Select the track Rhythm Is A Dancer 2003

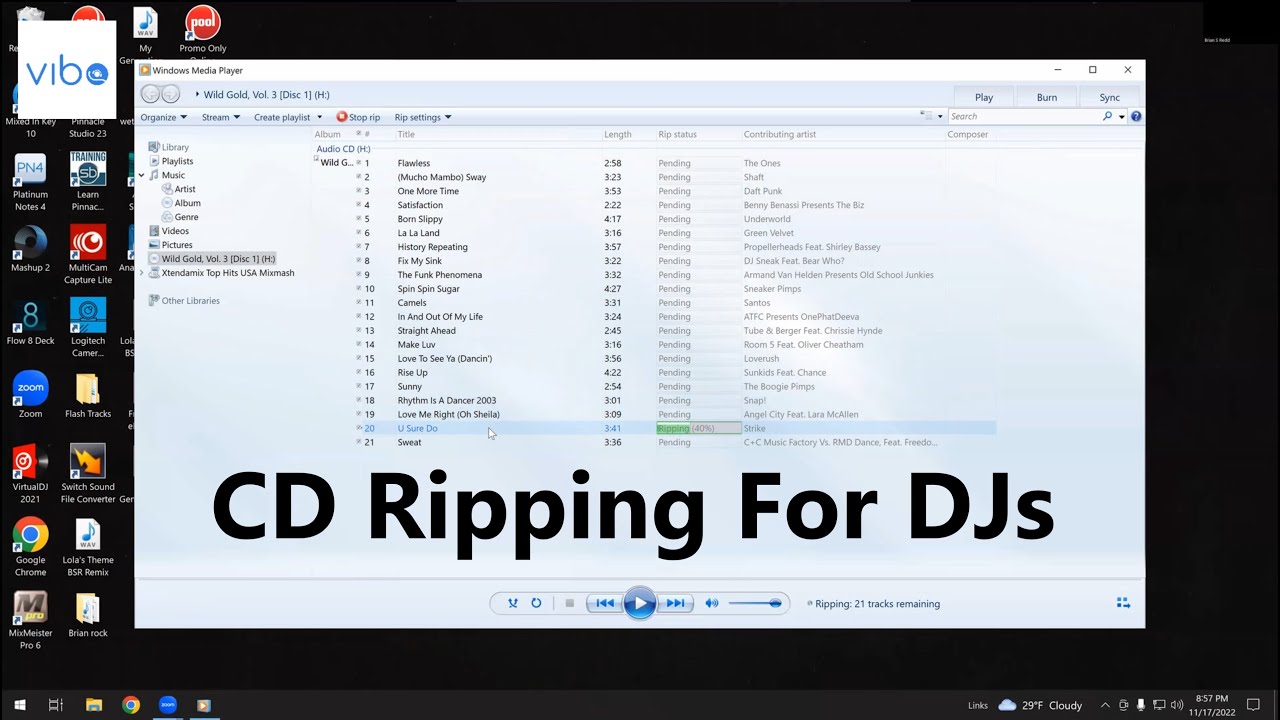[x=446, y=400]
